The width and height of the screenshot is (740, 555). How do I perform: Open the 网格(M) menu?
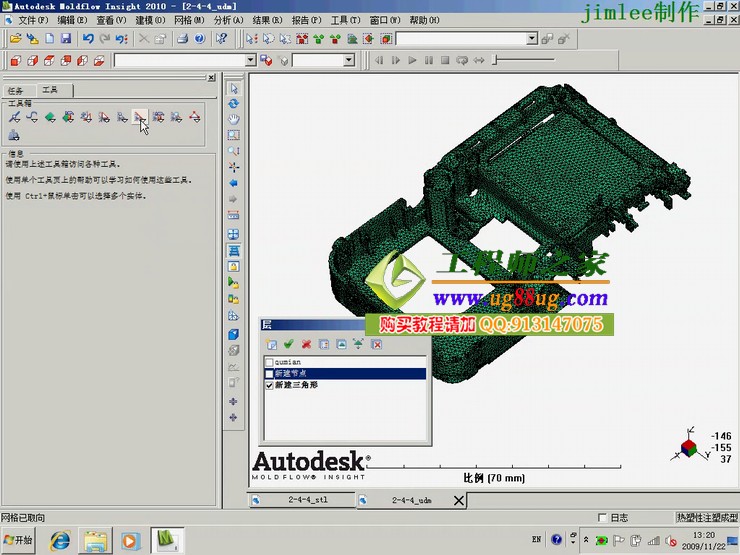click(x=189, y=20)
